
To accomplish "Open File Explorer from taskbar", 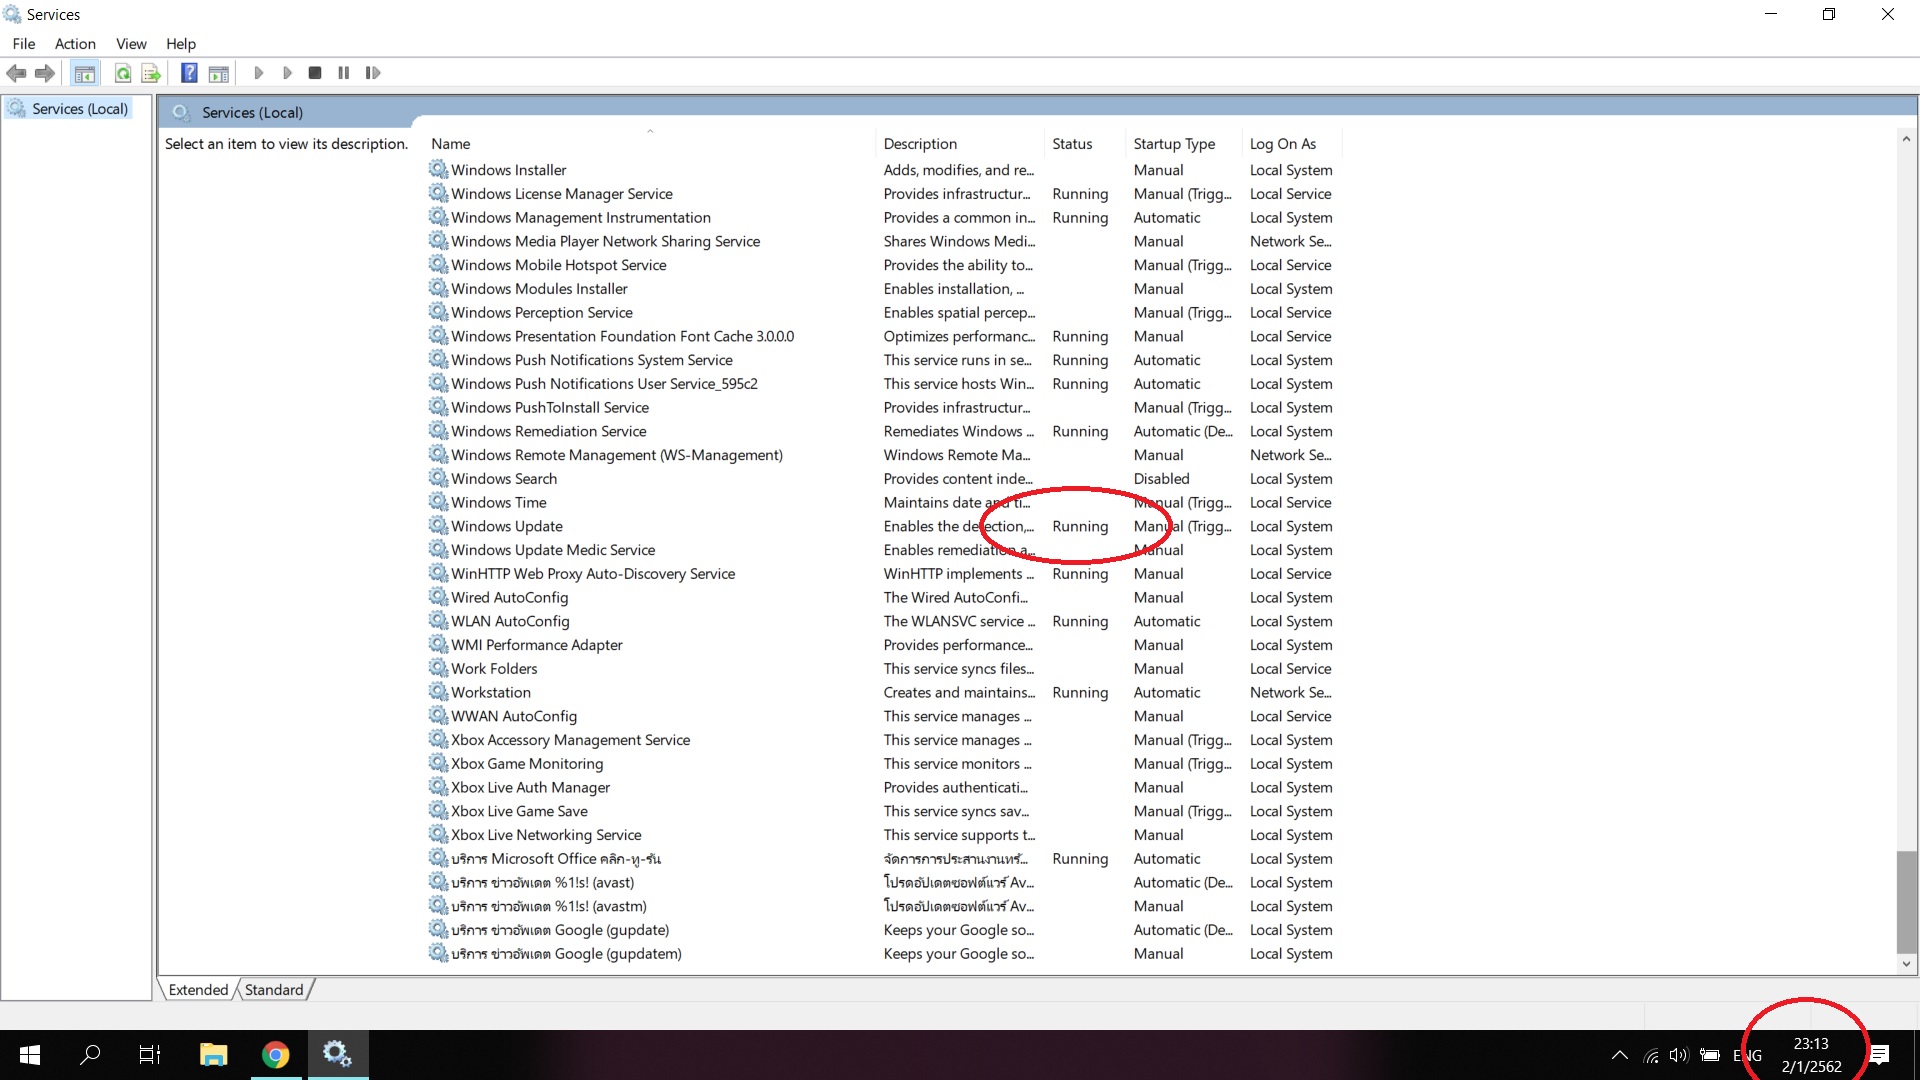I will (213, 1055).
